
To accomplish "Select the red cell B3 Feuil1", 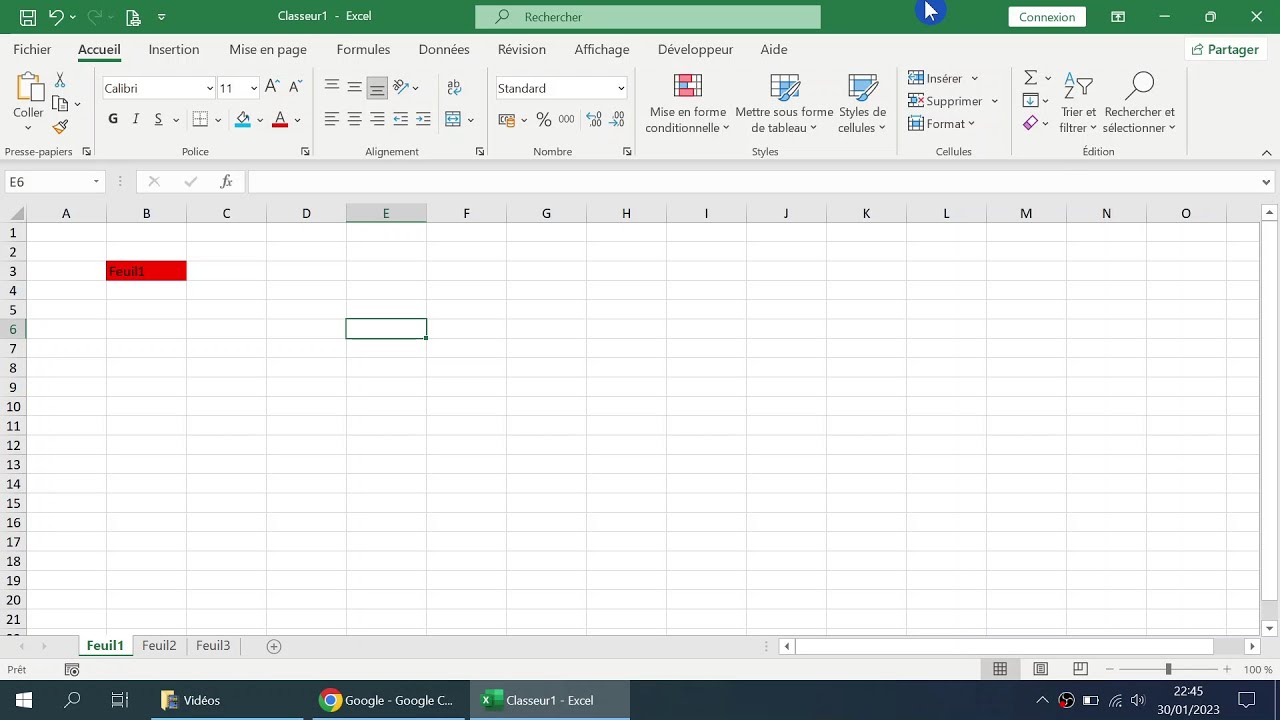I will (x=146, y=271).
